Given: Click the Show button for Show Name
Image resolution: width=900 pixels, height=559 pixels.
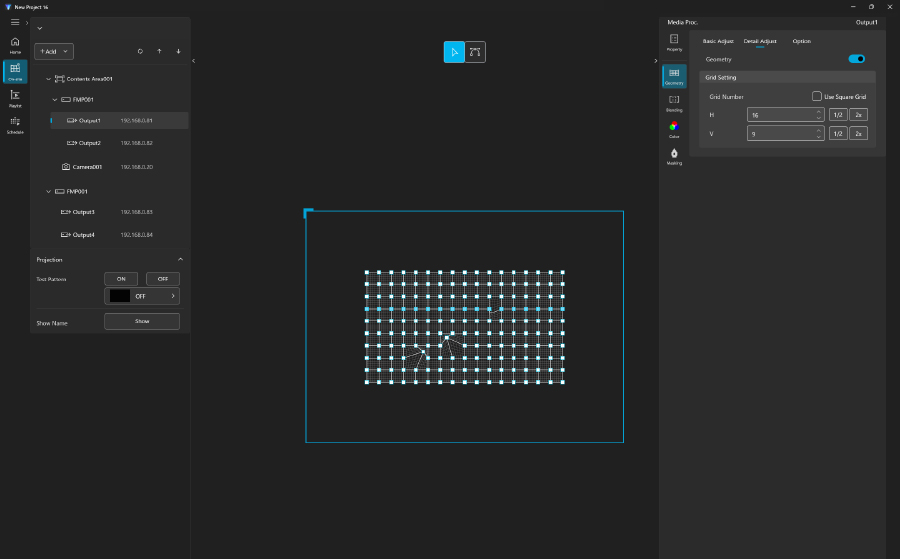Looking at the screenshot, I should pyautogui.click(x=142, y=321).
